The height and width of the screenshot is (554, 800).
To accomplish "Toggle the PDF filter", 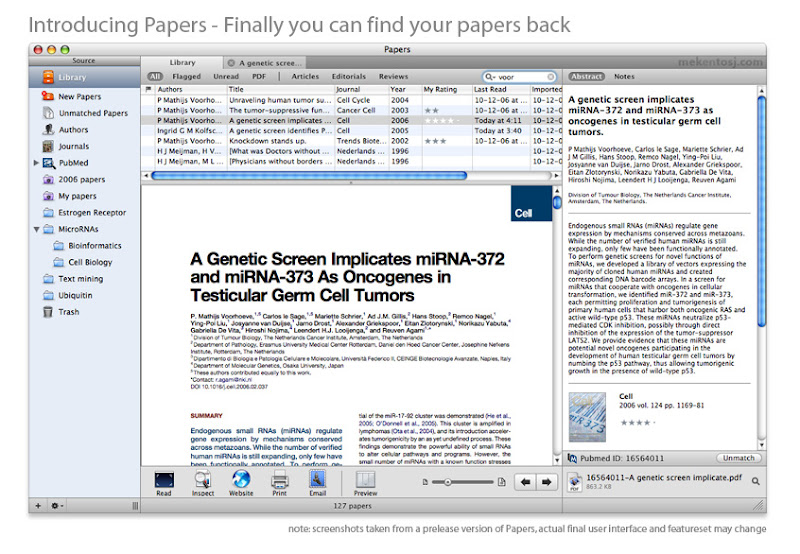I will tap(259, 77).
